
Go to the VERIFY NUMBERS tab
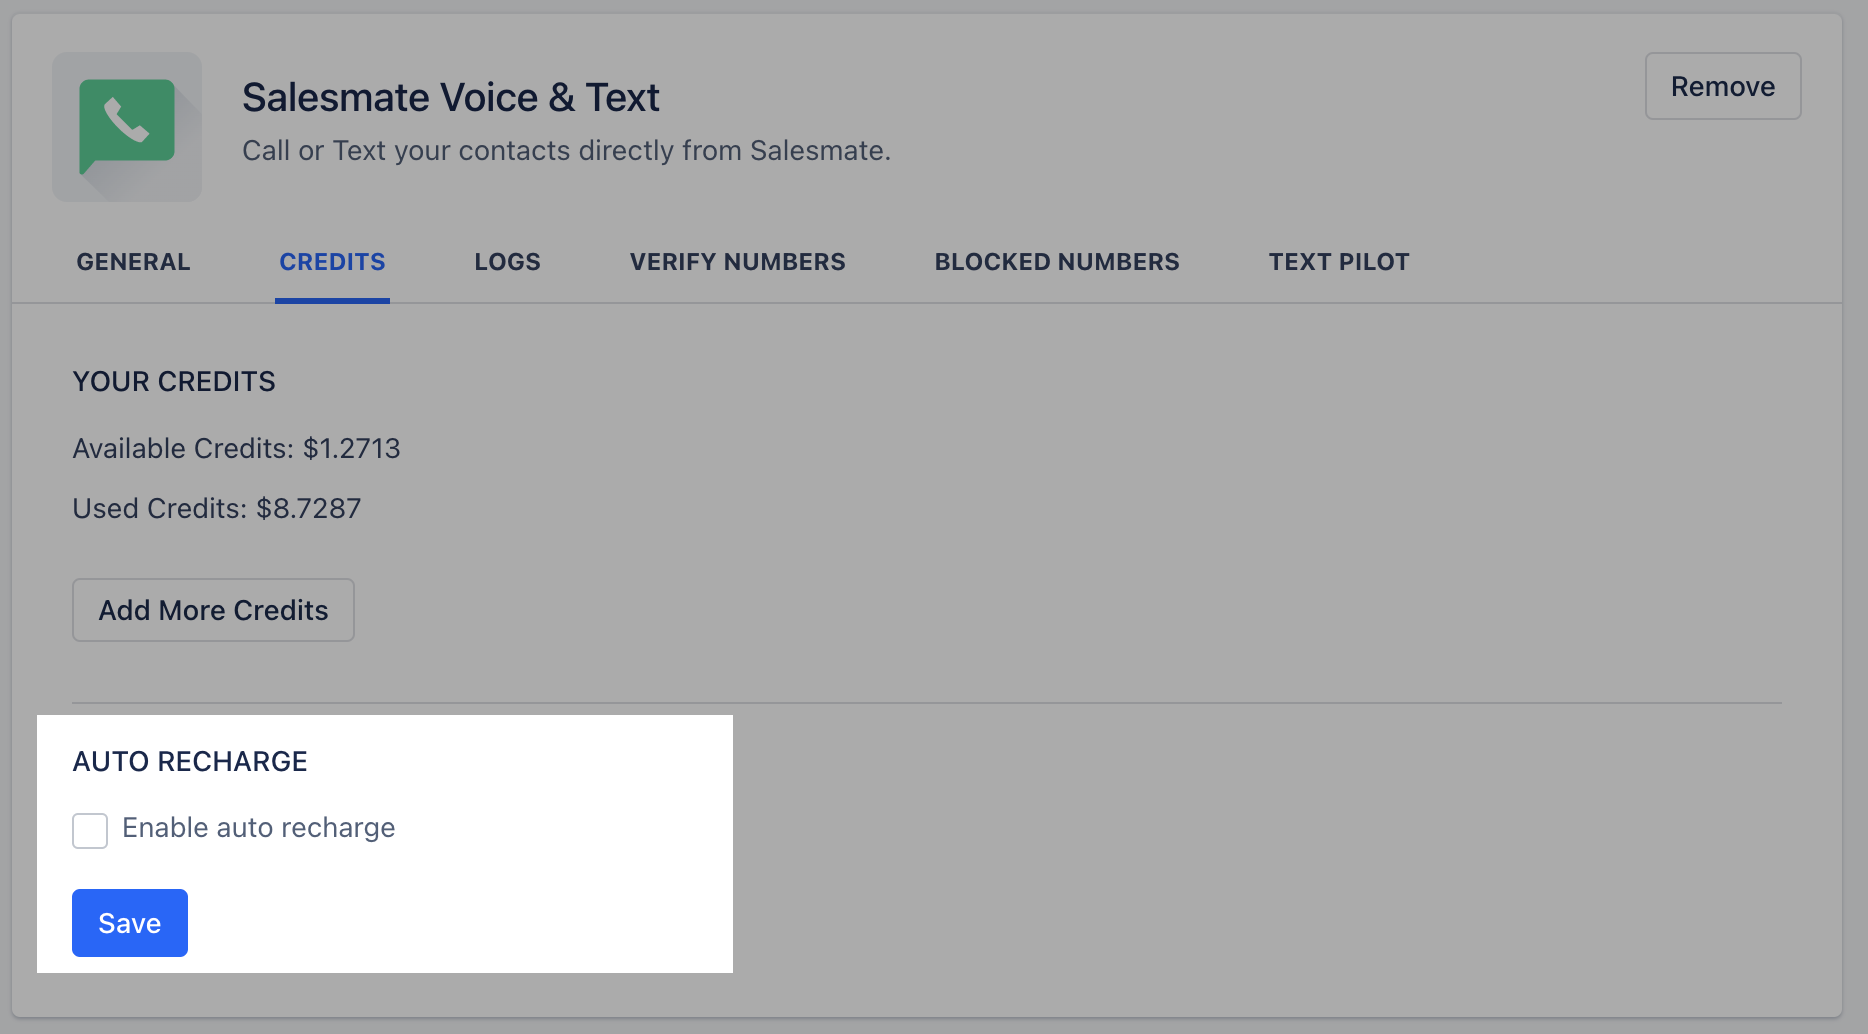coord(737,262)
